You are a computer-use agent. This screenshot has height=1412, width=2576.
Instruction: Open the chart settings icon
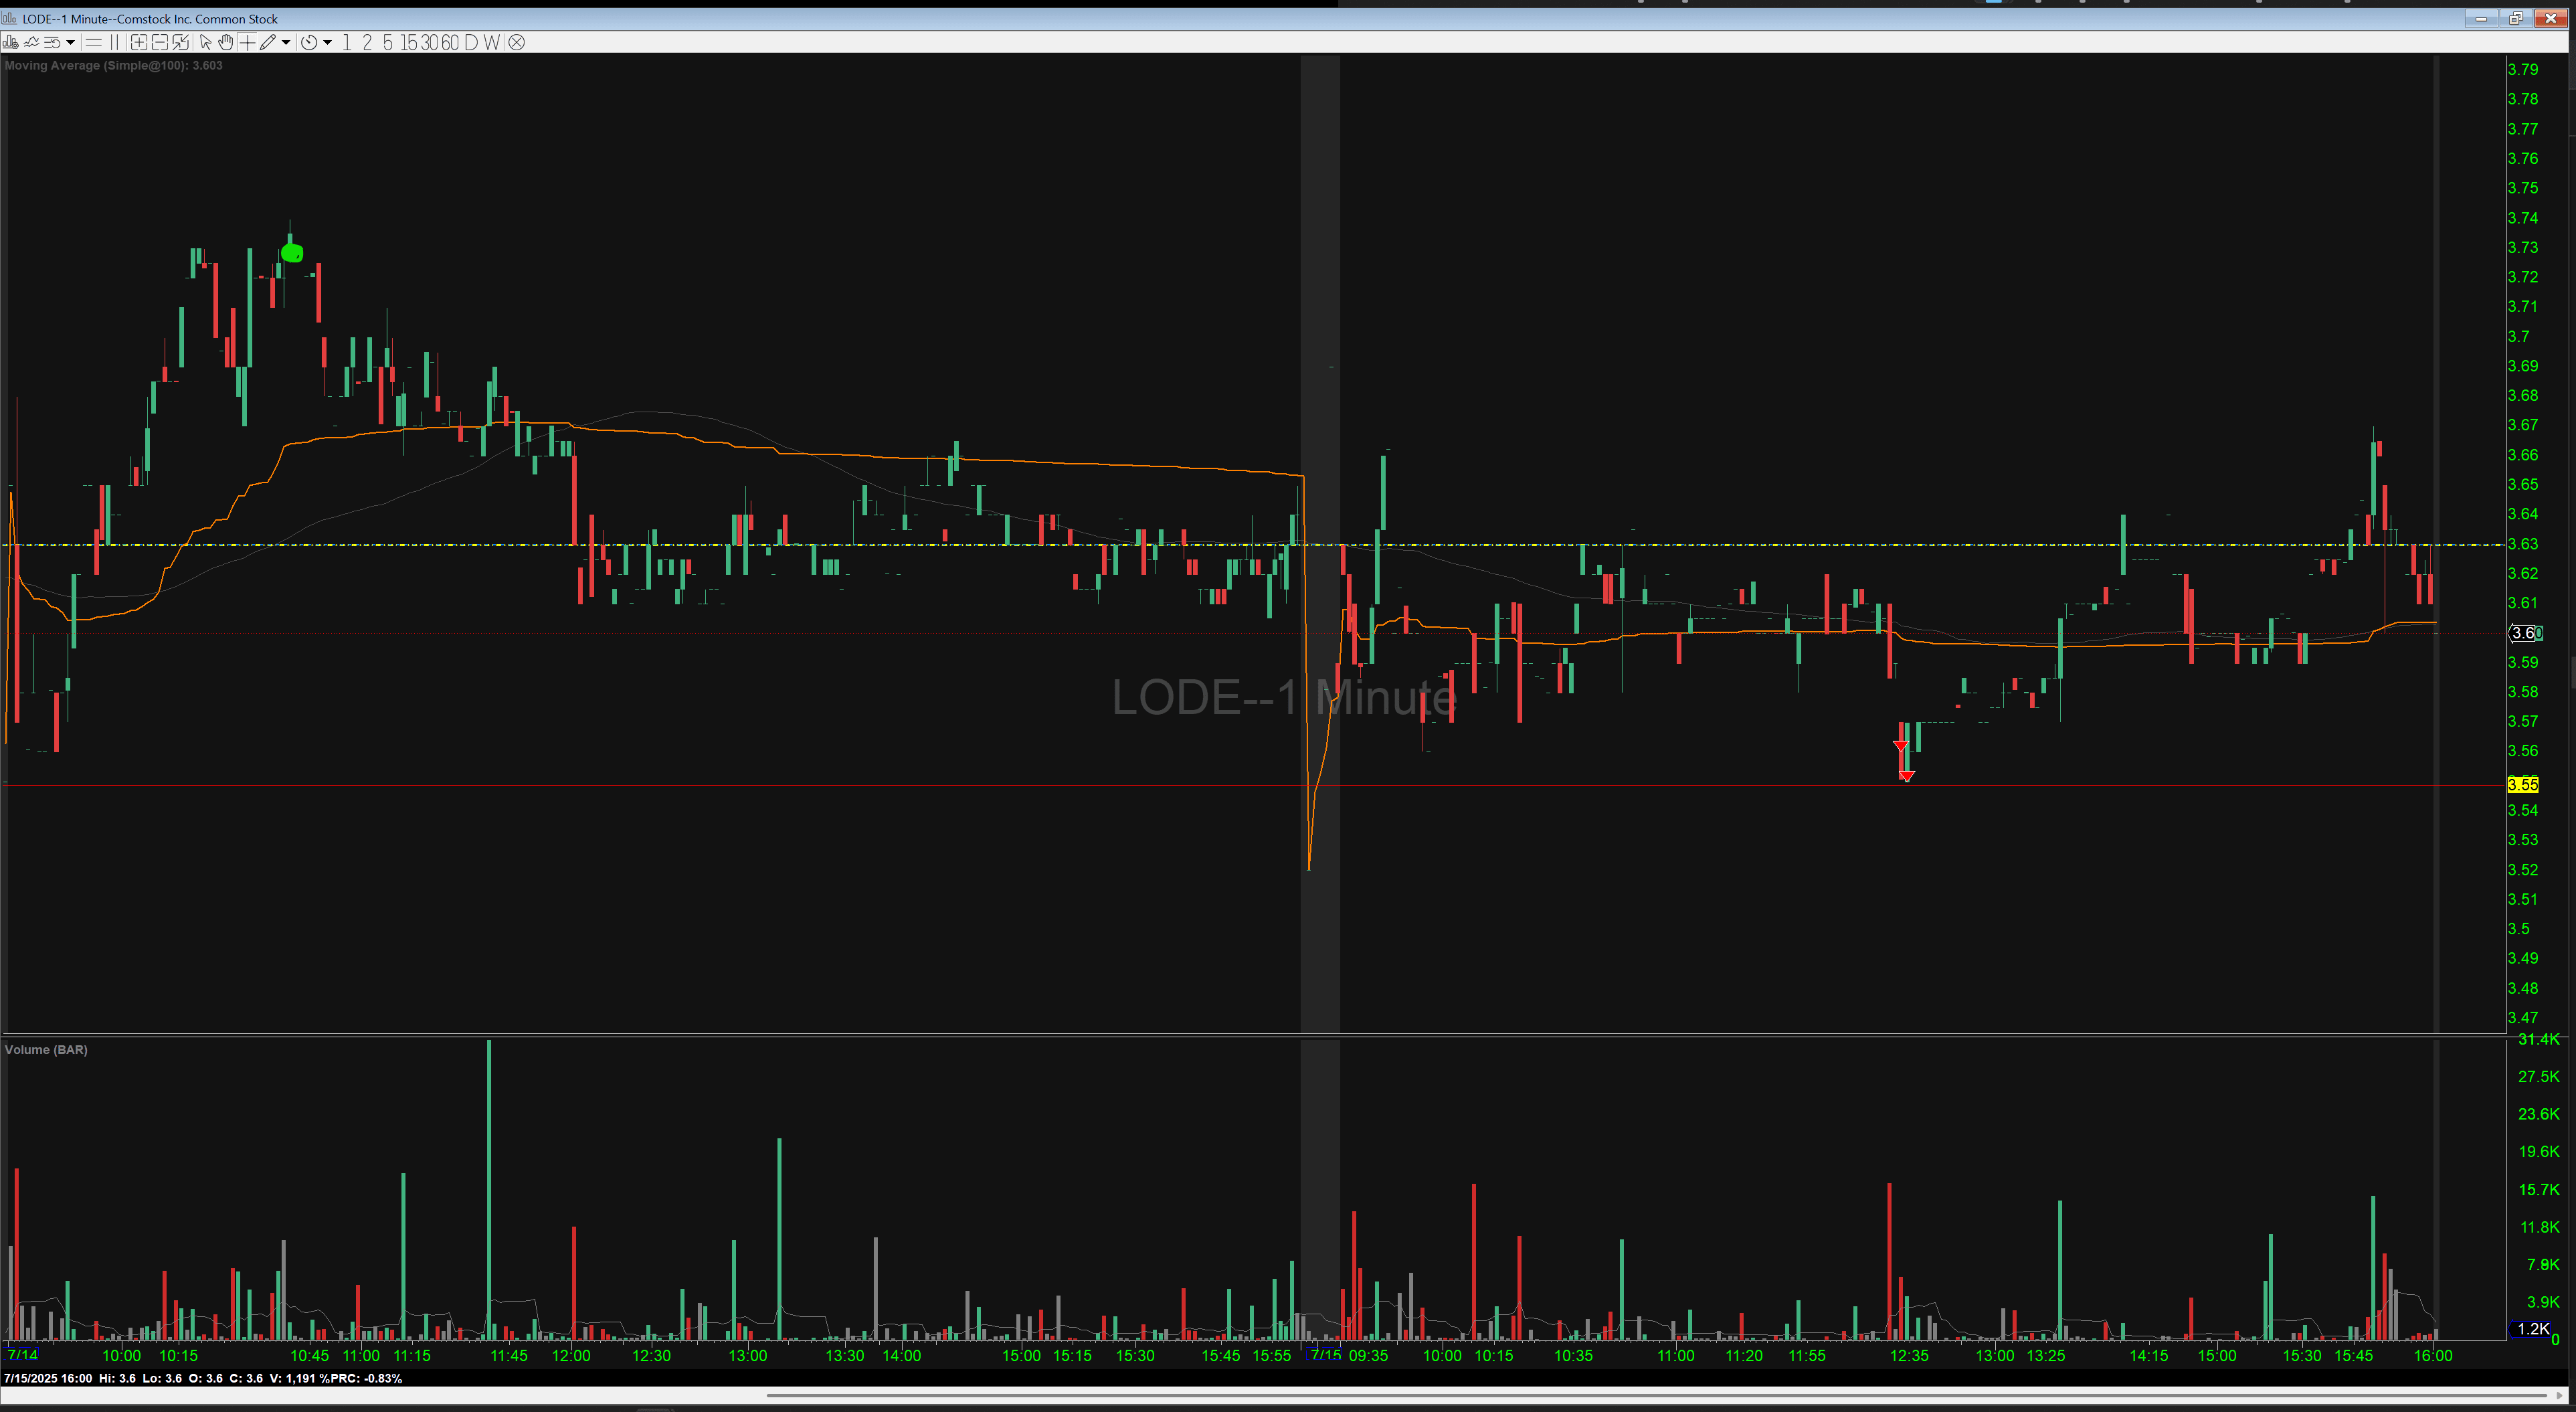pyautogui.click(x=10, y=42)
